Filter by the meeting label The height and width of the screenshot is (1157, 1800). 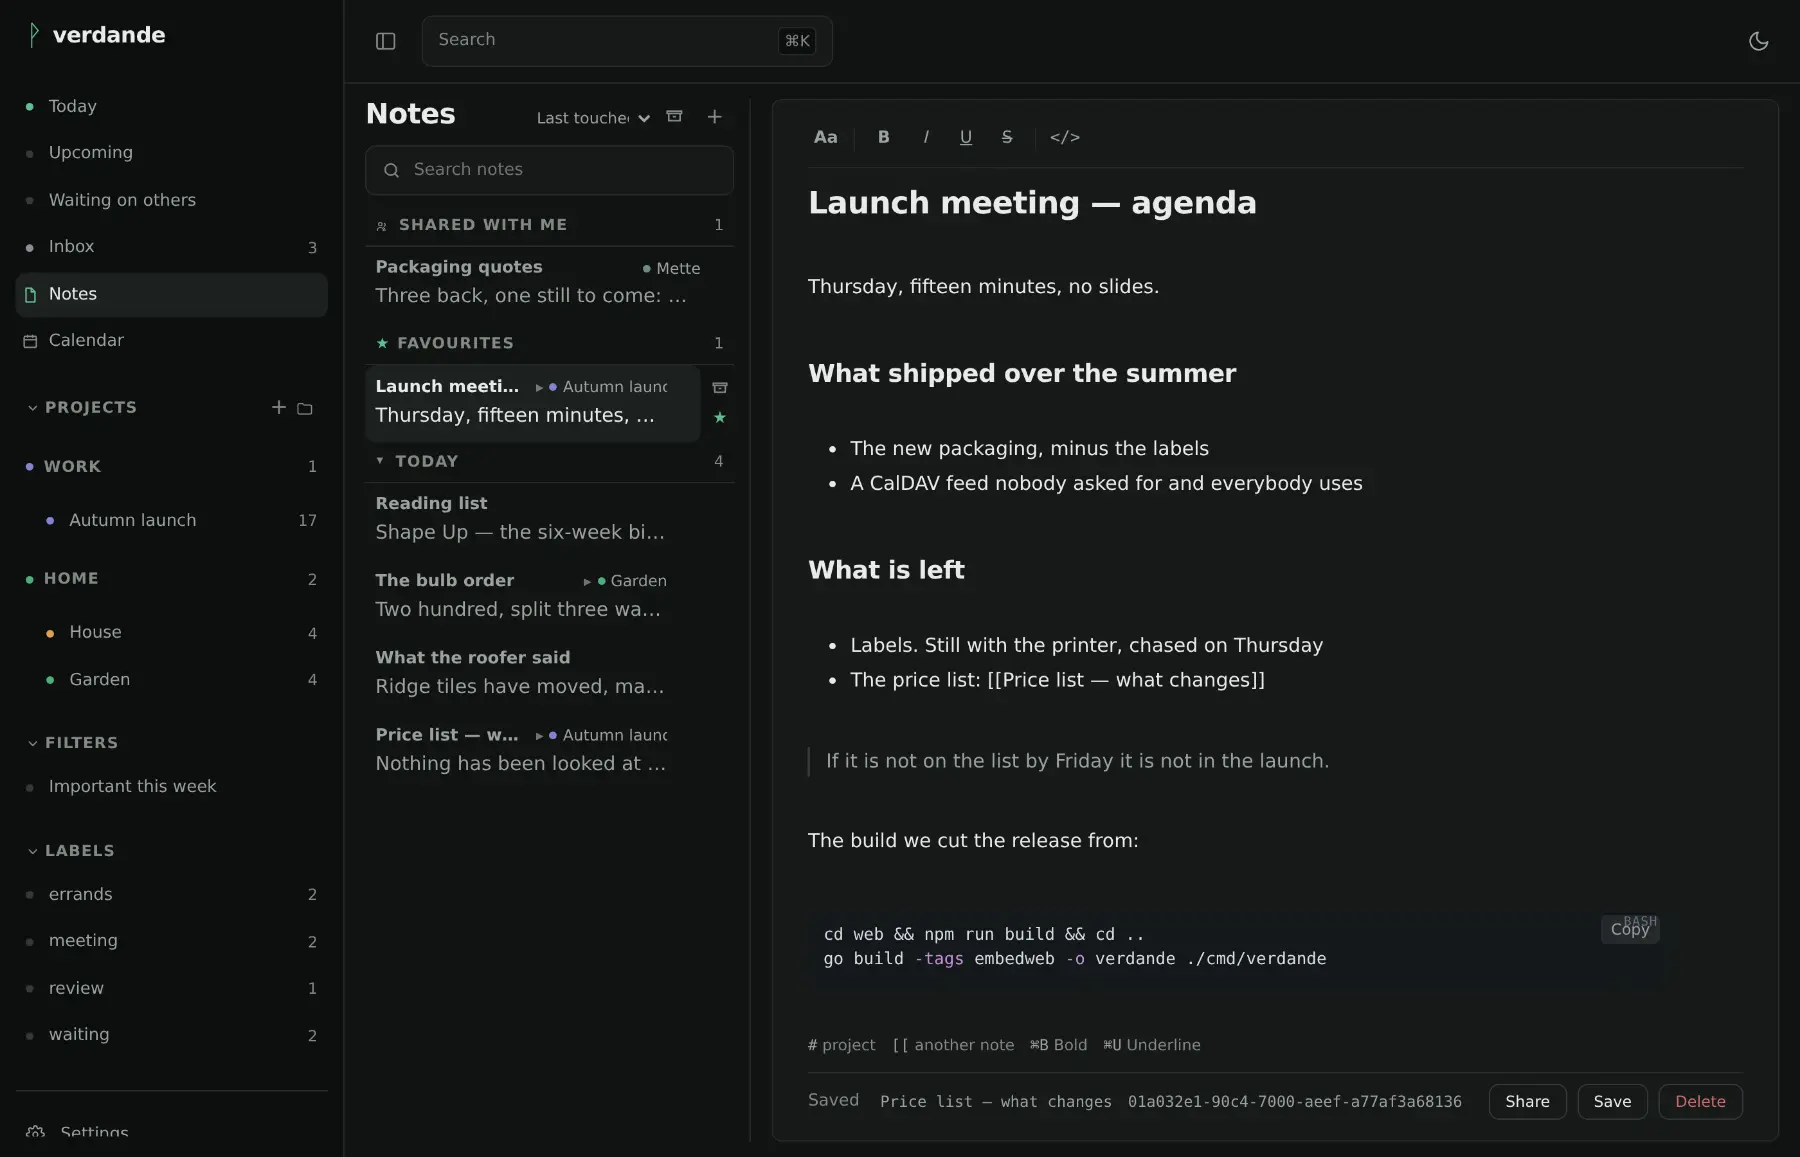(x=171, y=941)
